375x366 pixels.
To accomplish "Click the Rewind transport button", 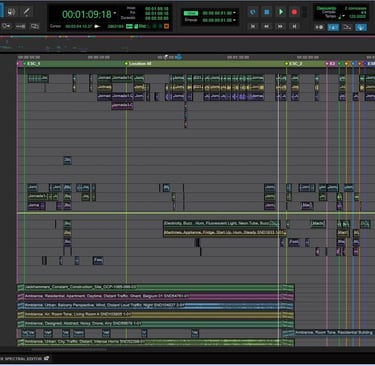I will [x=266, y=26].
